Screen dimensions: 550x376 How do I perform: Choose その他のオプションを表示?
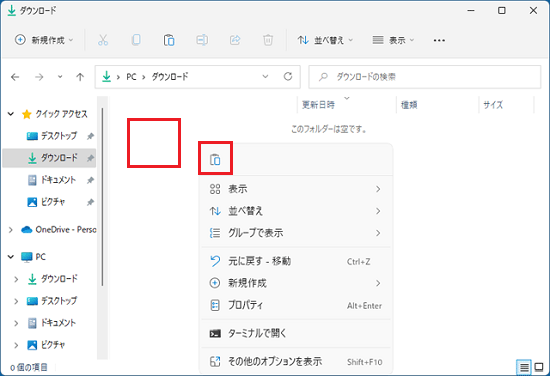(x=296, y=361)
